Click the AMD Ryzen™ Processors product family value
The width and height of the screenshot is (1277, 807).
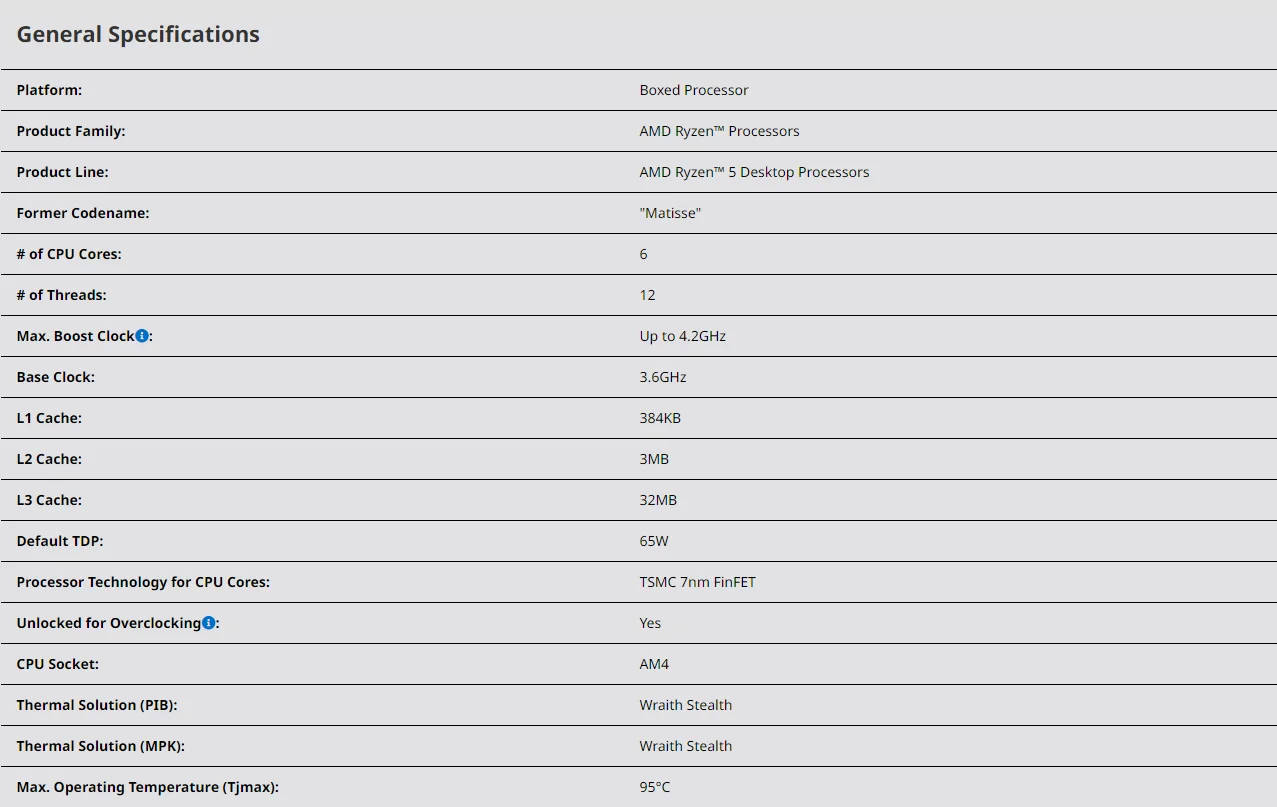tap(719, 131)
